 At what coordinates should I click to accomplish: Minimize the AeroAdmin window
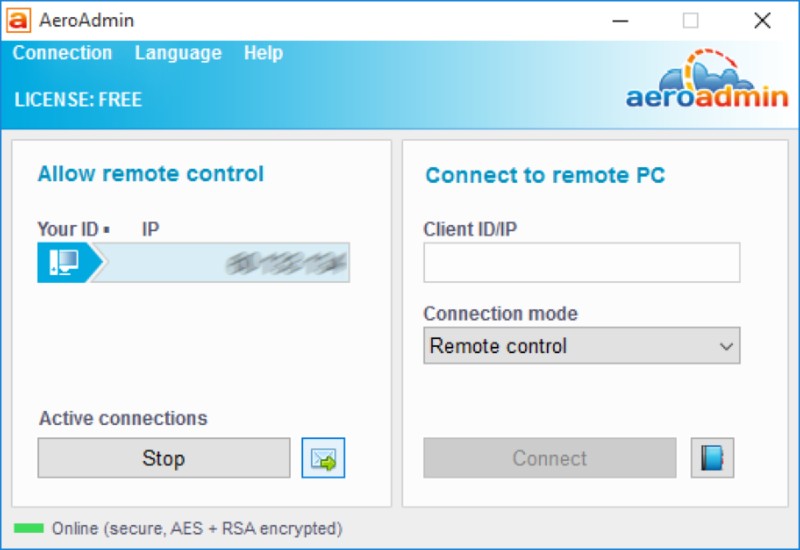coord(618,20)
